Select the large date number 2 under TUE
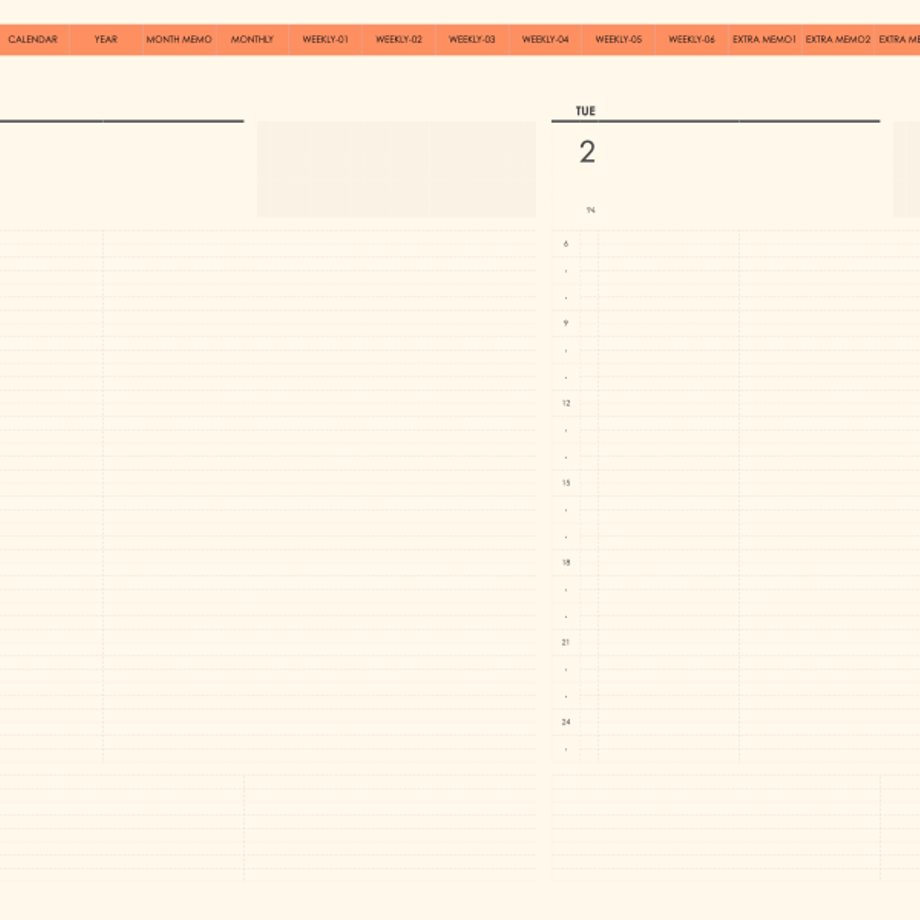 tap(587, 152)
